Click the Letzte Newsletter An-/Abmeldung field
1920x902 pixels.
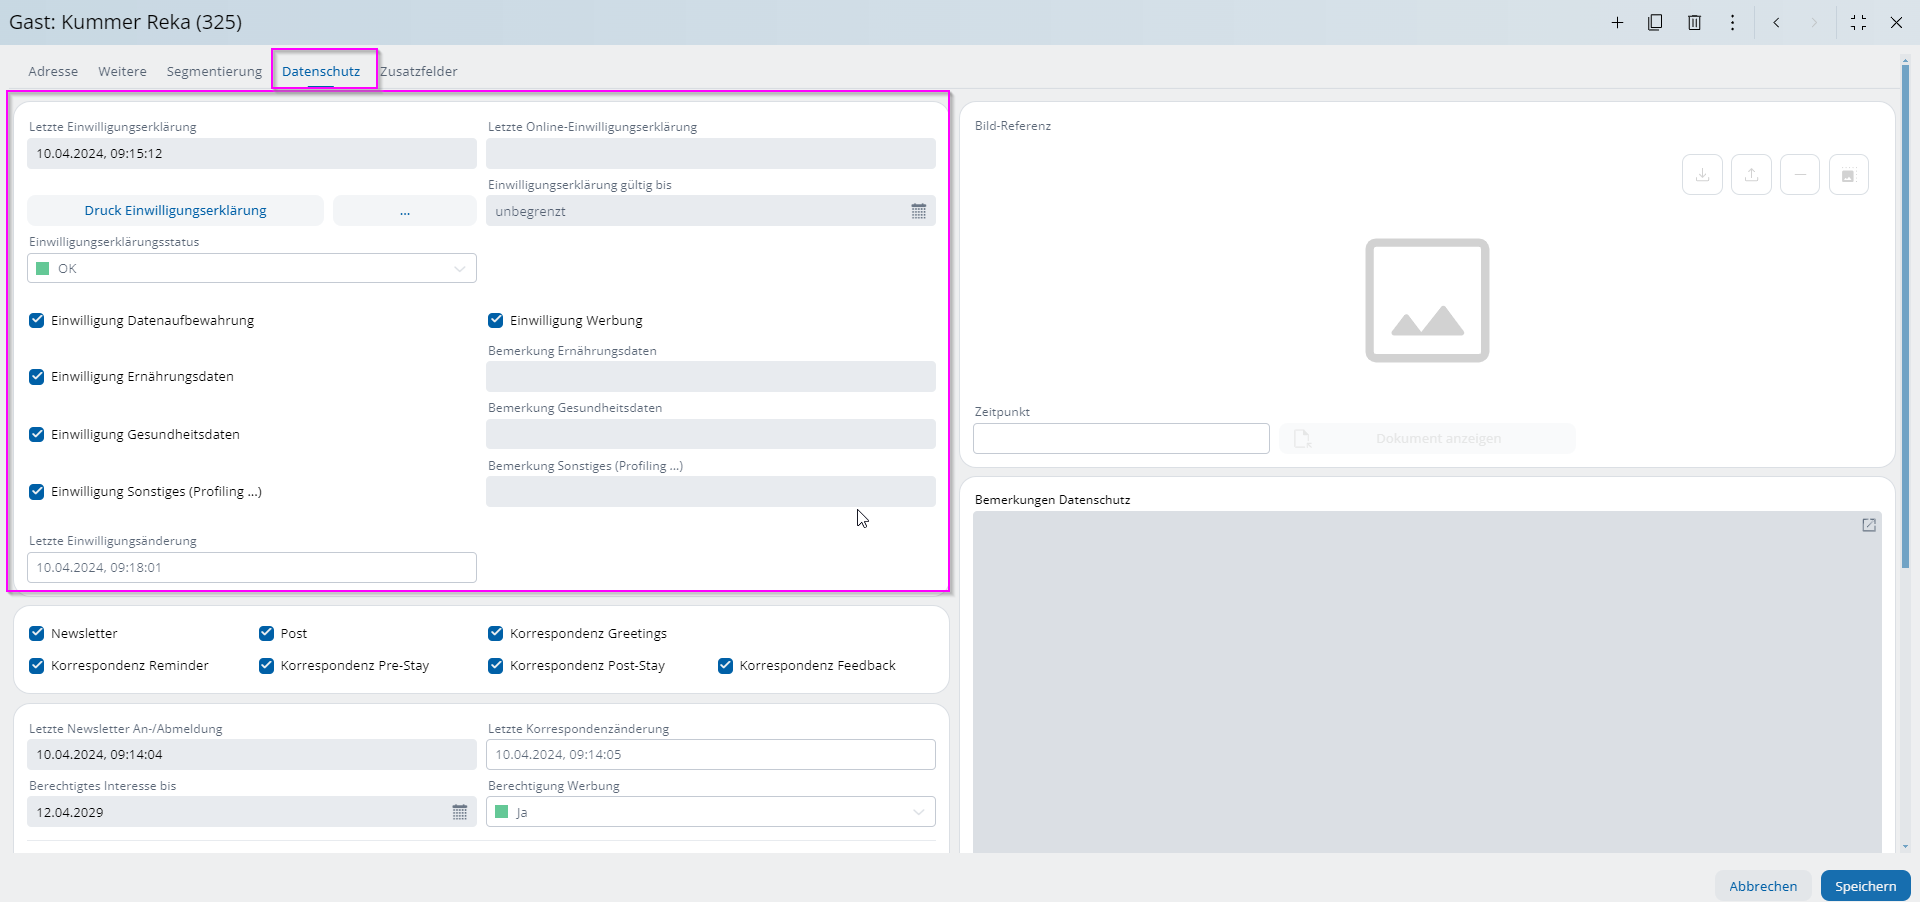click(252, 755)
